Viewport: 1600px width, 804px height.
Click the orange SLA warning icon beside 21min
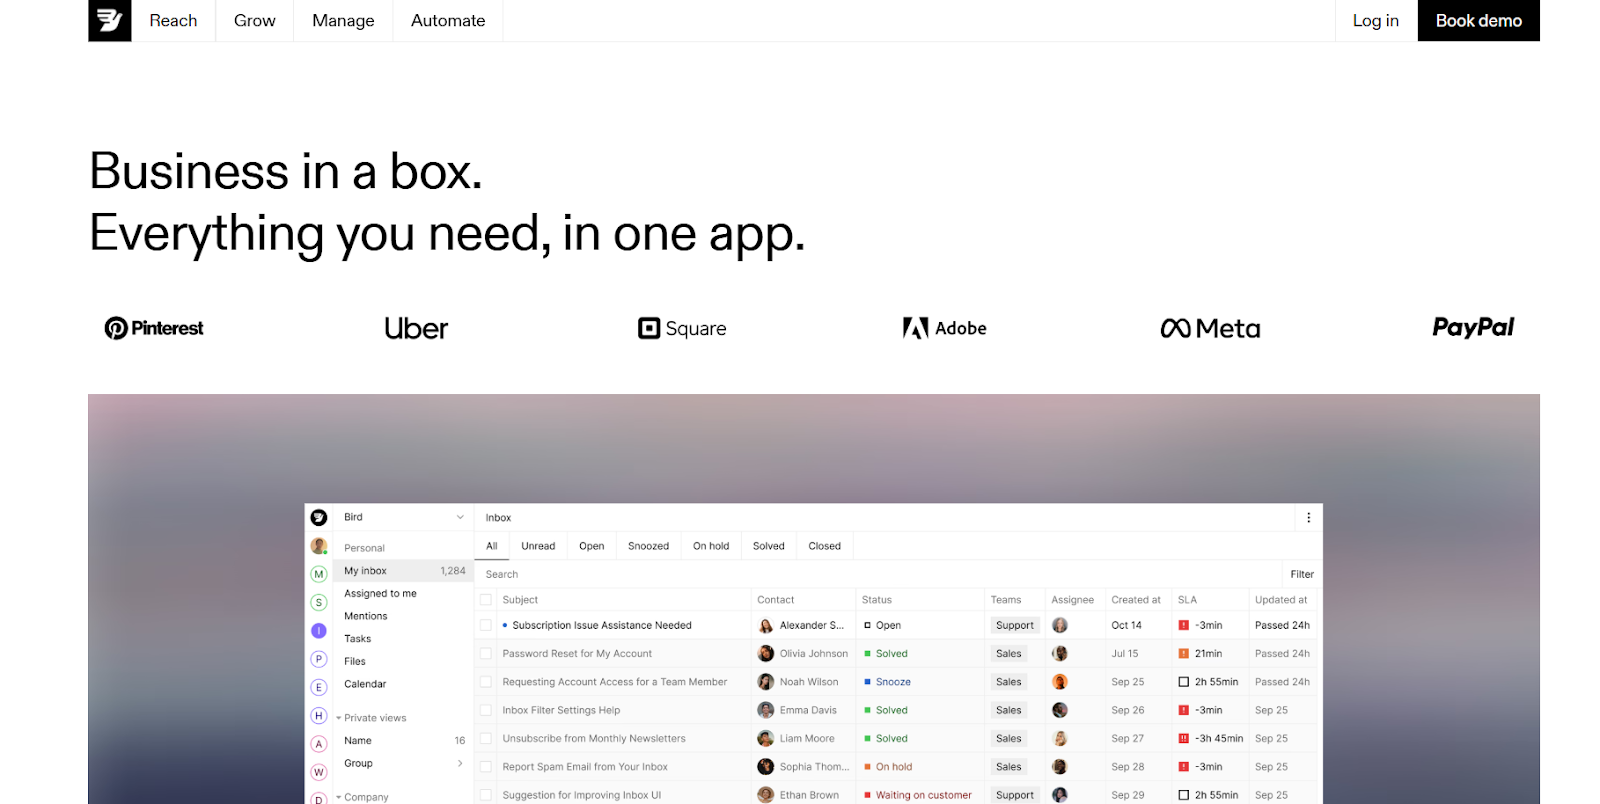1184,653
